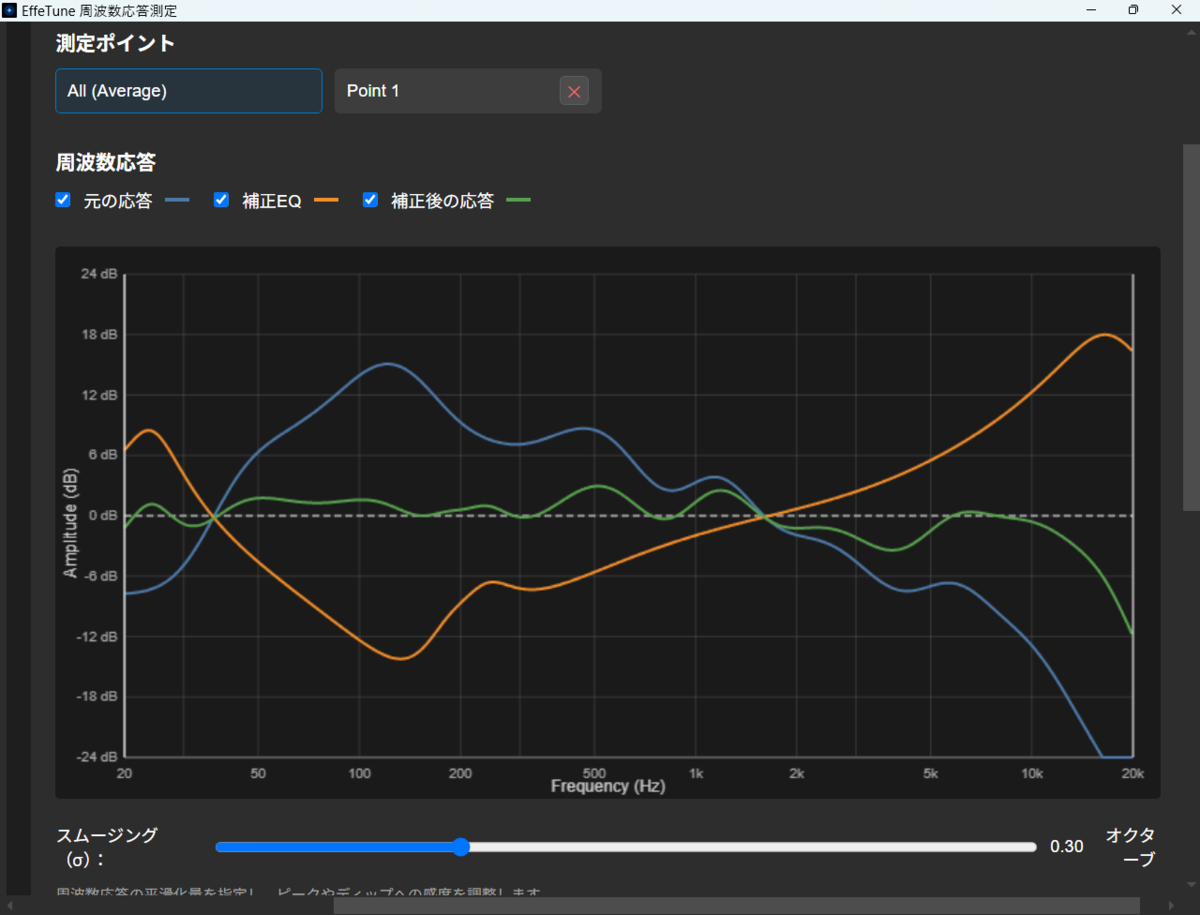Toggle the 元の応答 checkbox
1200x915 pixels.
click(64, 200)
